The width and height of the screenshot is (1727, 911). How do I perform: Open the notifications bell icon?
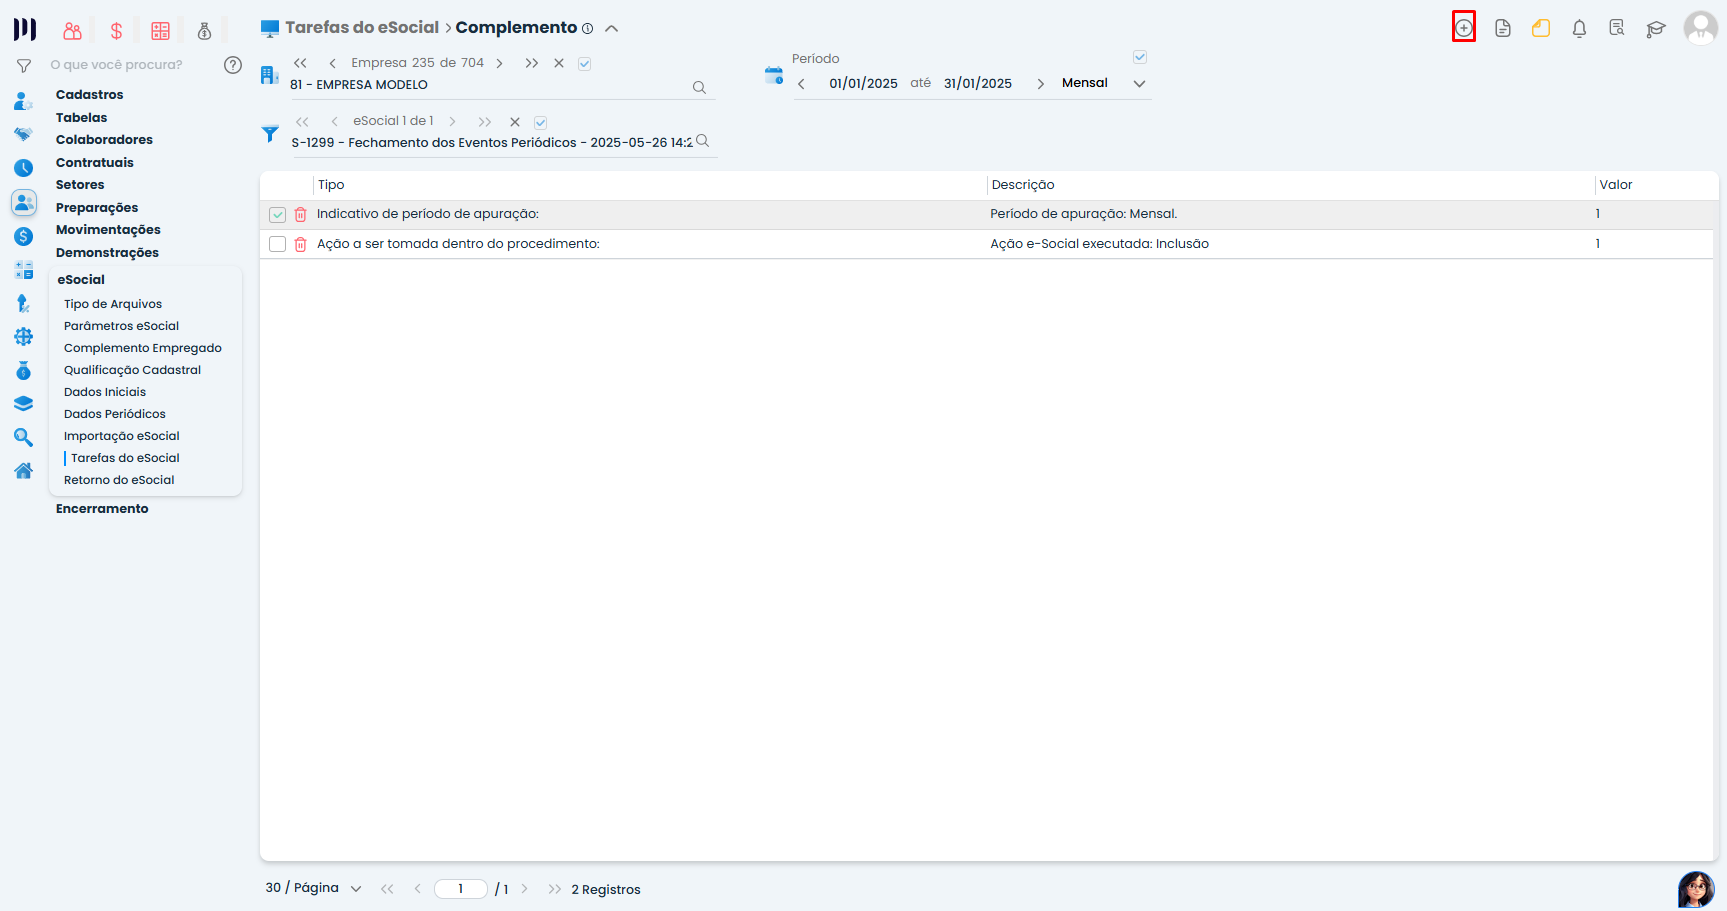[x=1579, y=29]
